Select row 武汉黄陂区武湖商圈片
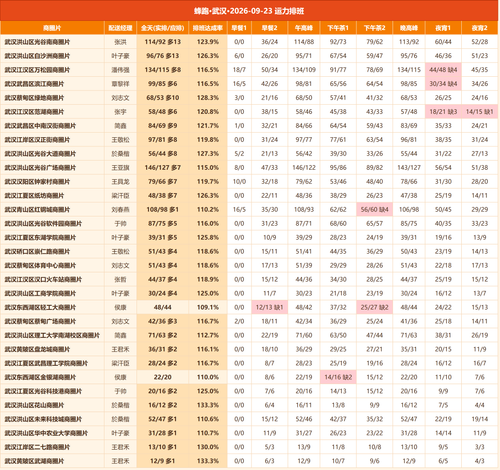This screenshot has height=470, width=500. pyautogui.click(x=249, y=461)
